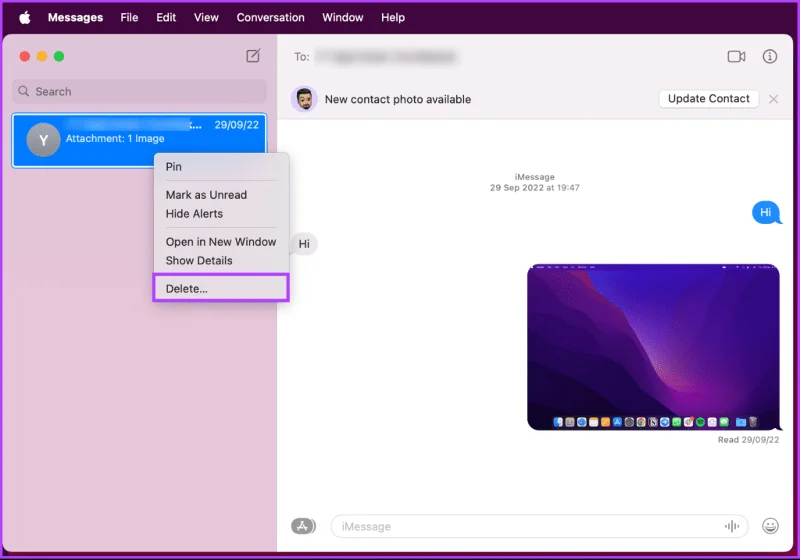Choose Delete… from the context menu
This screenshot has width=800, height=560.
click(221, 288)
